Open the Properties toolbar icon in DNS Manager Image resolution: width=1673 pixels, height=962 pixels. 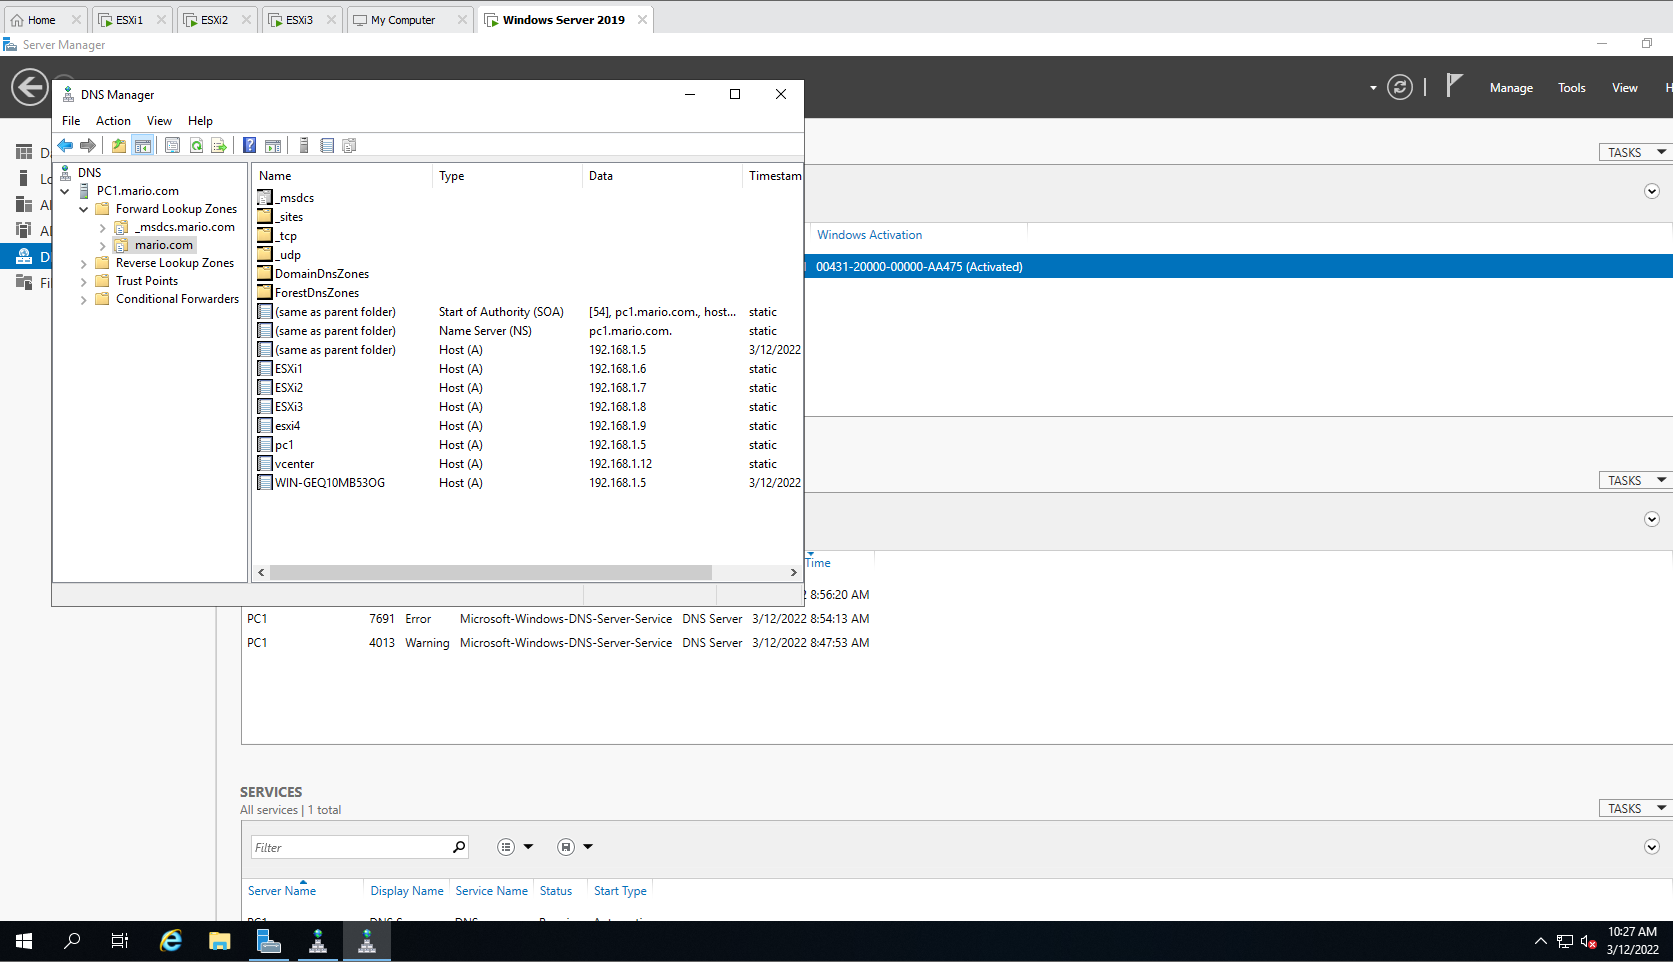[172, 146]
